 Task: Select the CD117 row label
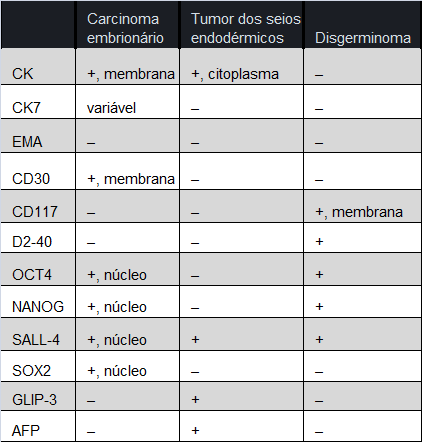[35, 212]
